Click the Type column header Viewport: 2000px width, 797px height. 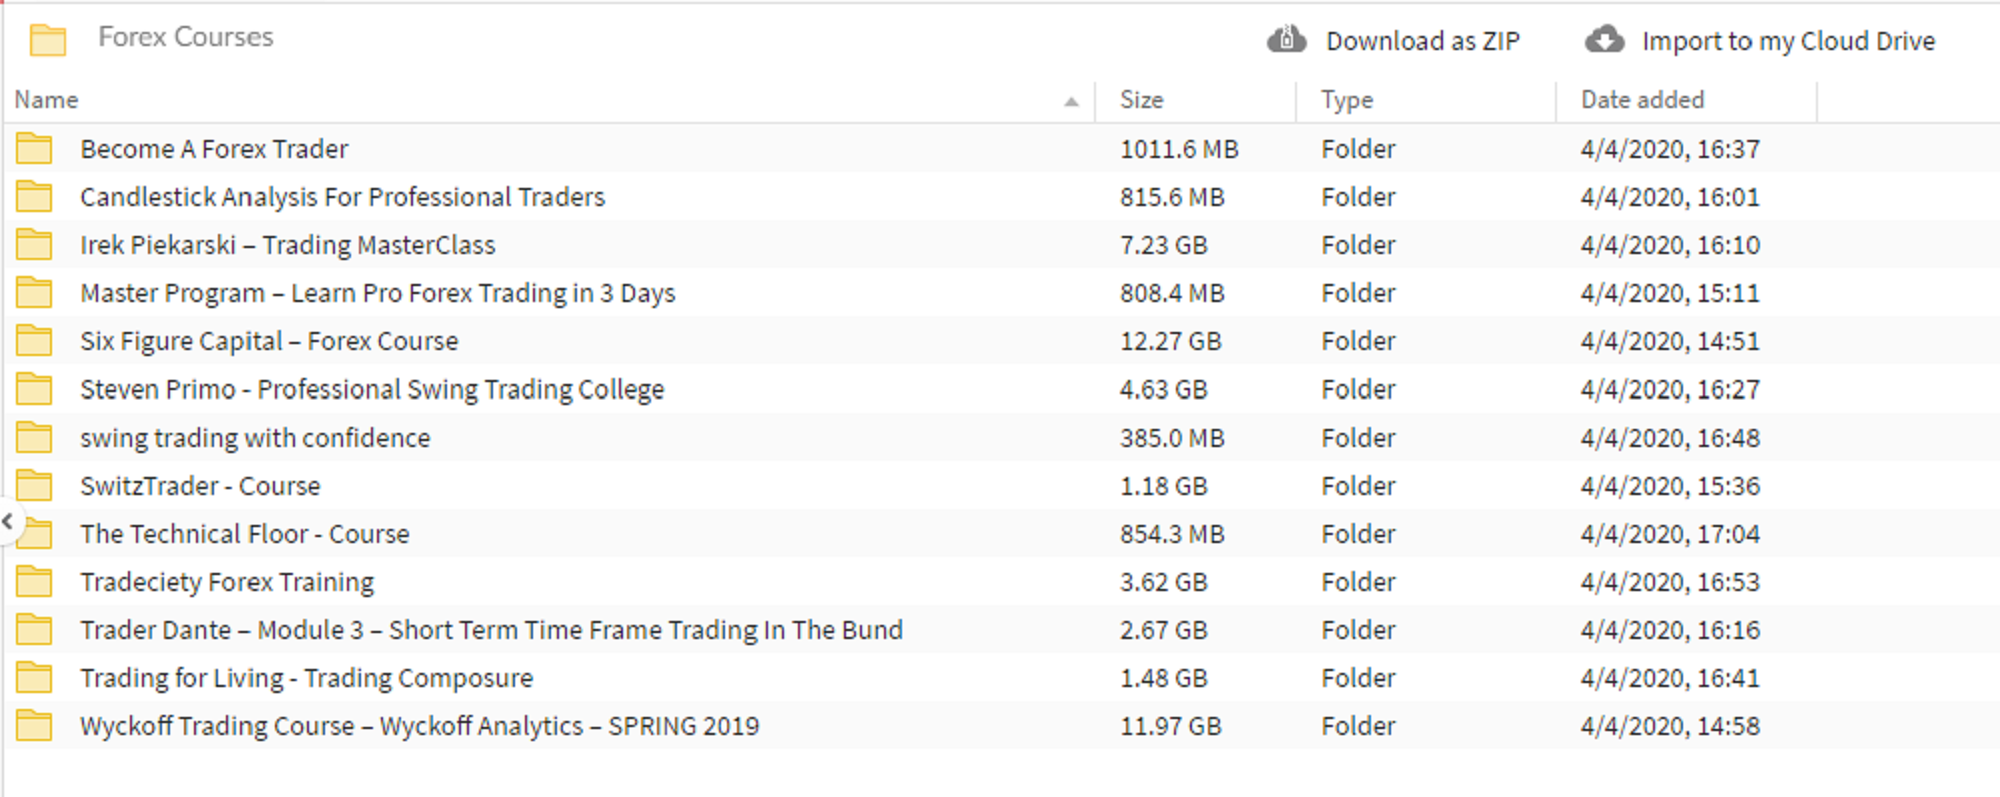1347,99
